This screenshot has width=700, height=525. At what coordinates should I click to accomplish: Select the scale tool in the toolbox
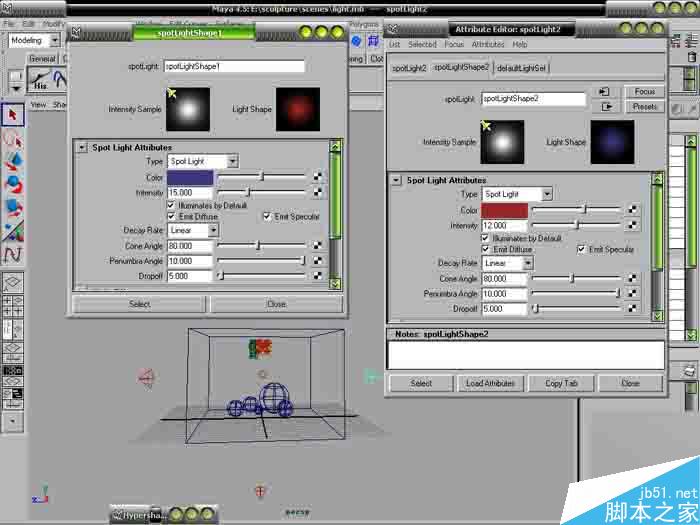point(12,208)
